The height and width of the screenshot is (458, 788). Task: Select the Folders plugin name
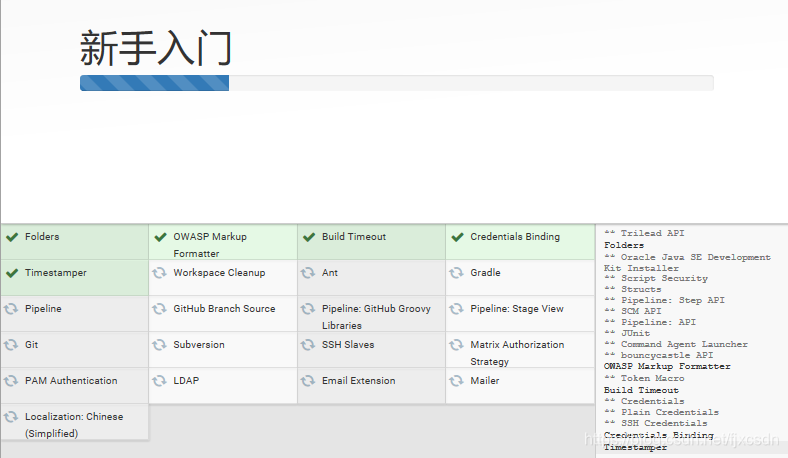42,237
